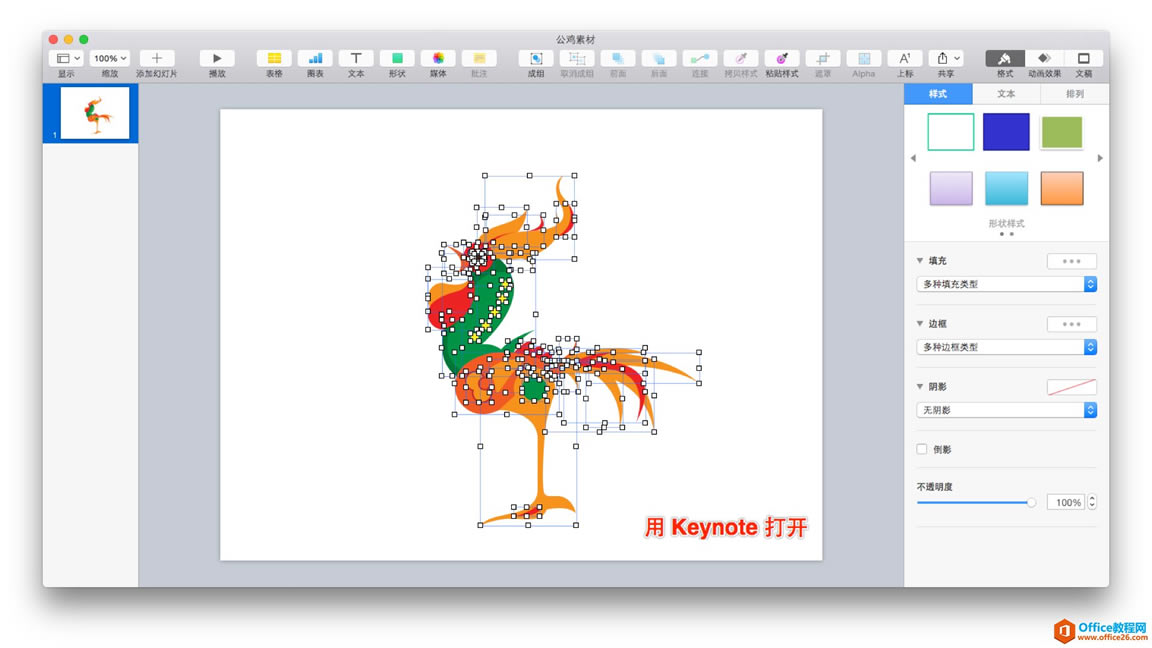Switch to the 文本 tab in sidebar
The width and height of the screenshot is (1152, 648).
click(1006, 93)
